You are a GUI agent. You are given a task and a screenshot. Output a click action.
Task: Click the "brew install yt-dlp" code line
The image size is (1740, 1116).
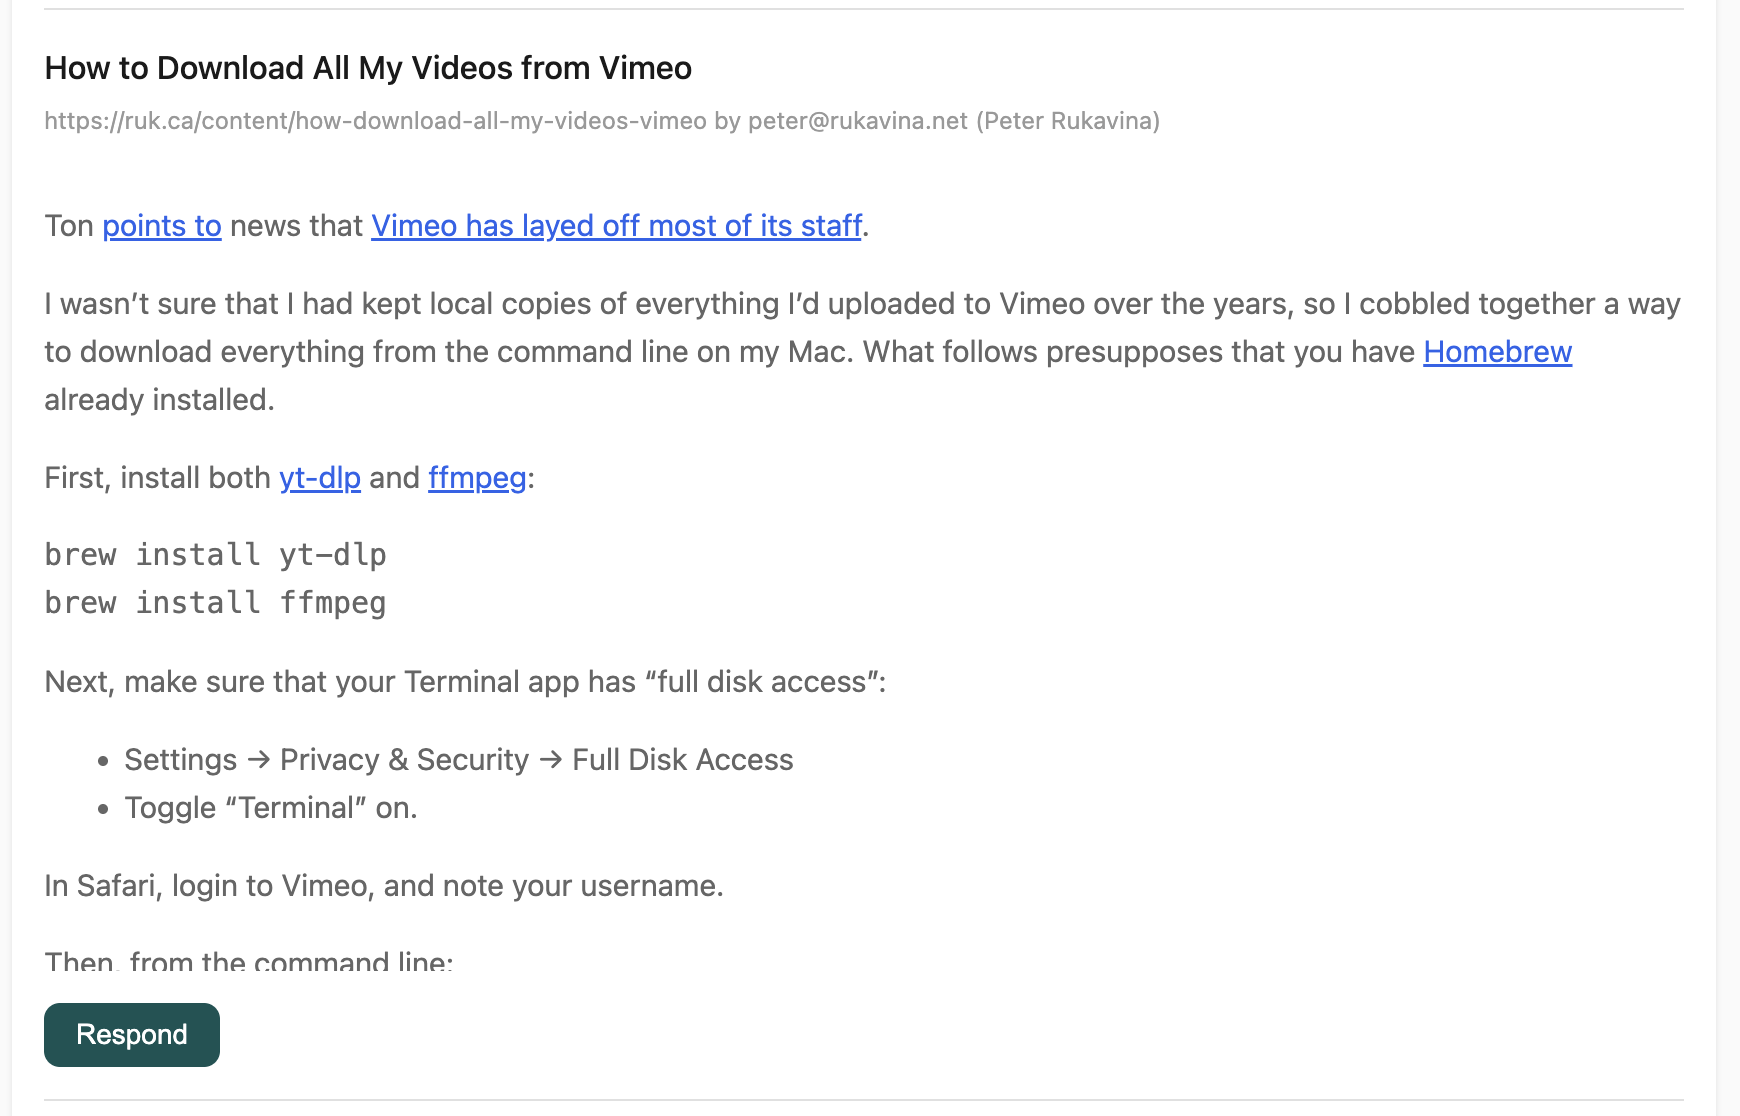coord(215,555)
